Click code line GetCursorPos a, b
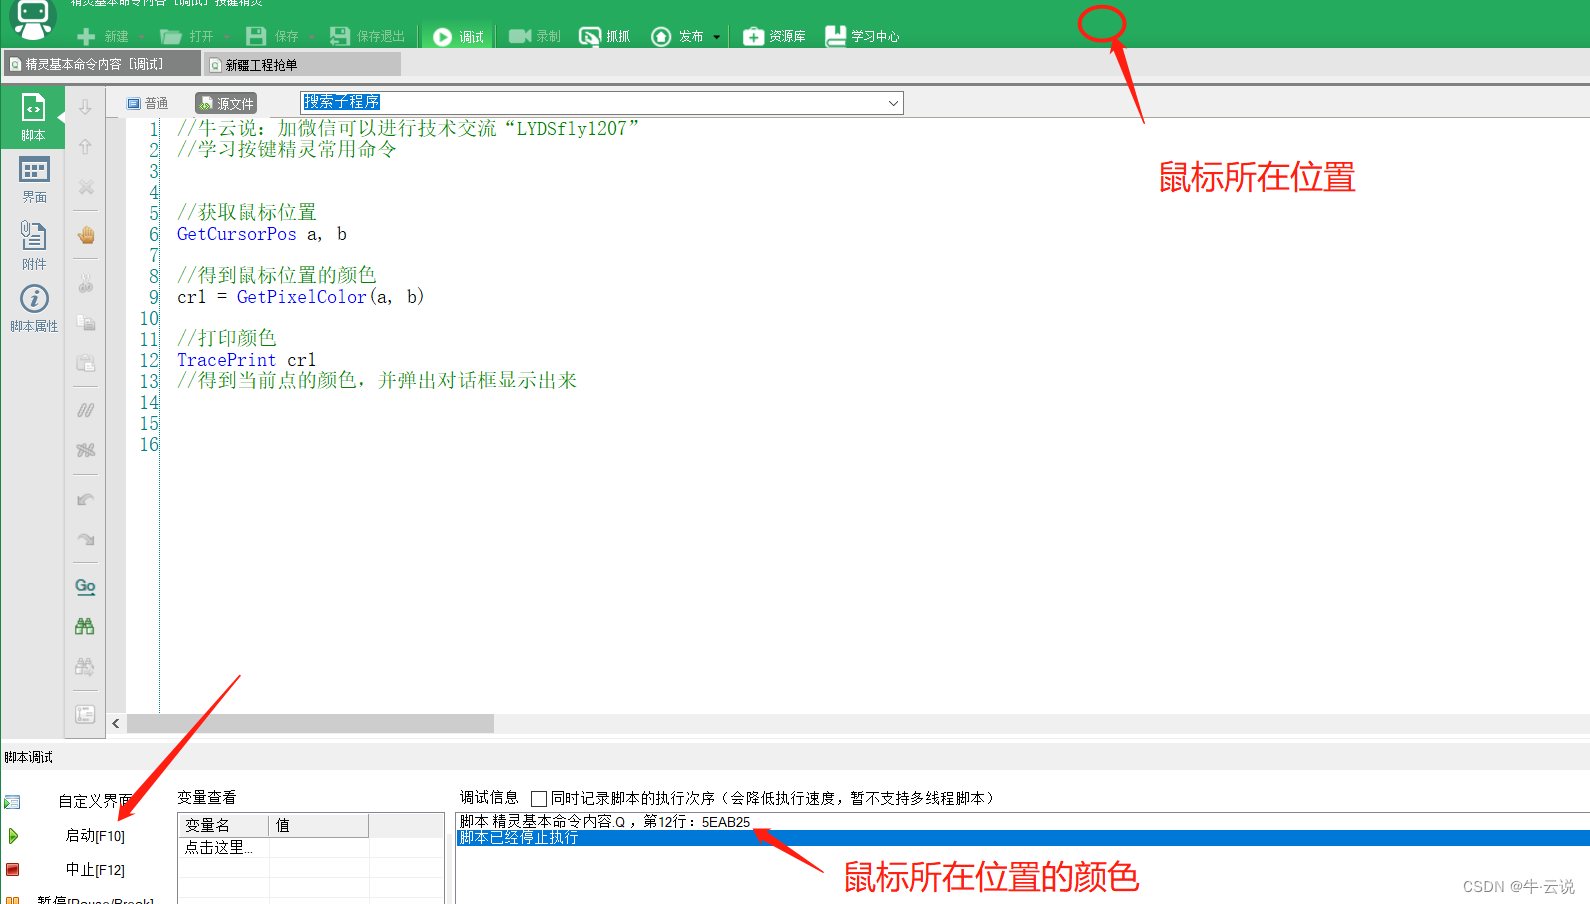The height and width of the screenshot is (904, 1590). point(262,234)
